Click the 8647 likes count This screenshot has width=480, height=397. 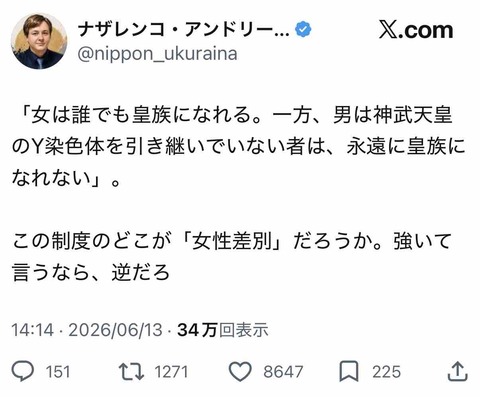point(283,372)
